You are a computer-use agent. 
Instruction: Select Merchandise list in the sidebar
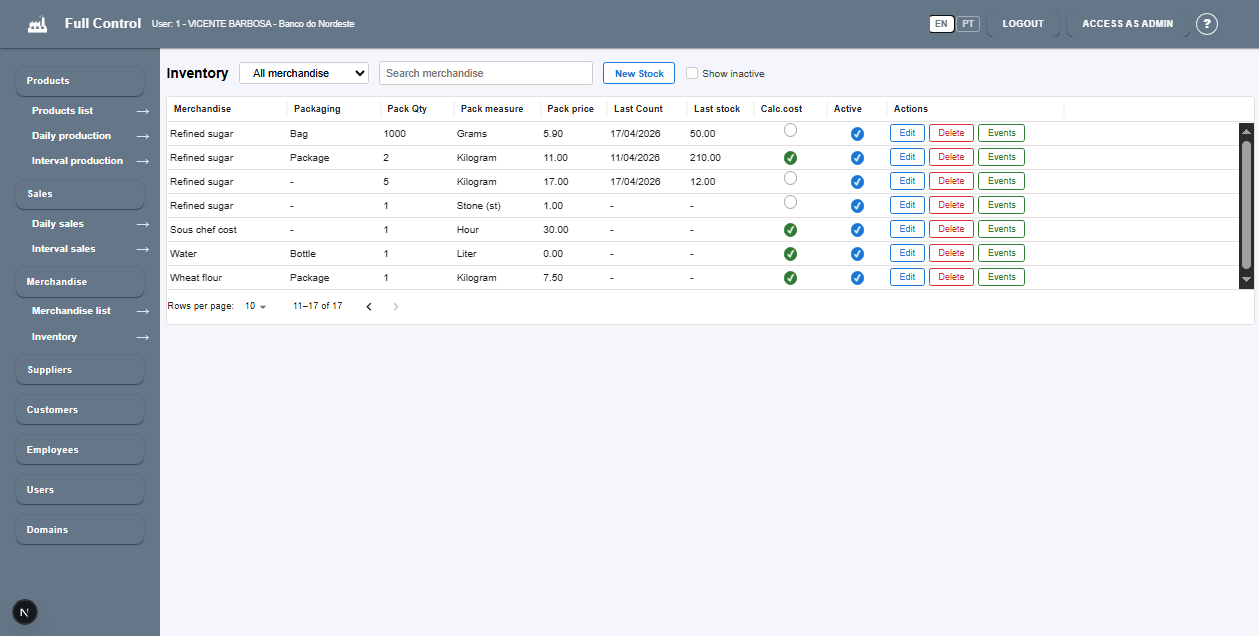click(71, 311)
